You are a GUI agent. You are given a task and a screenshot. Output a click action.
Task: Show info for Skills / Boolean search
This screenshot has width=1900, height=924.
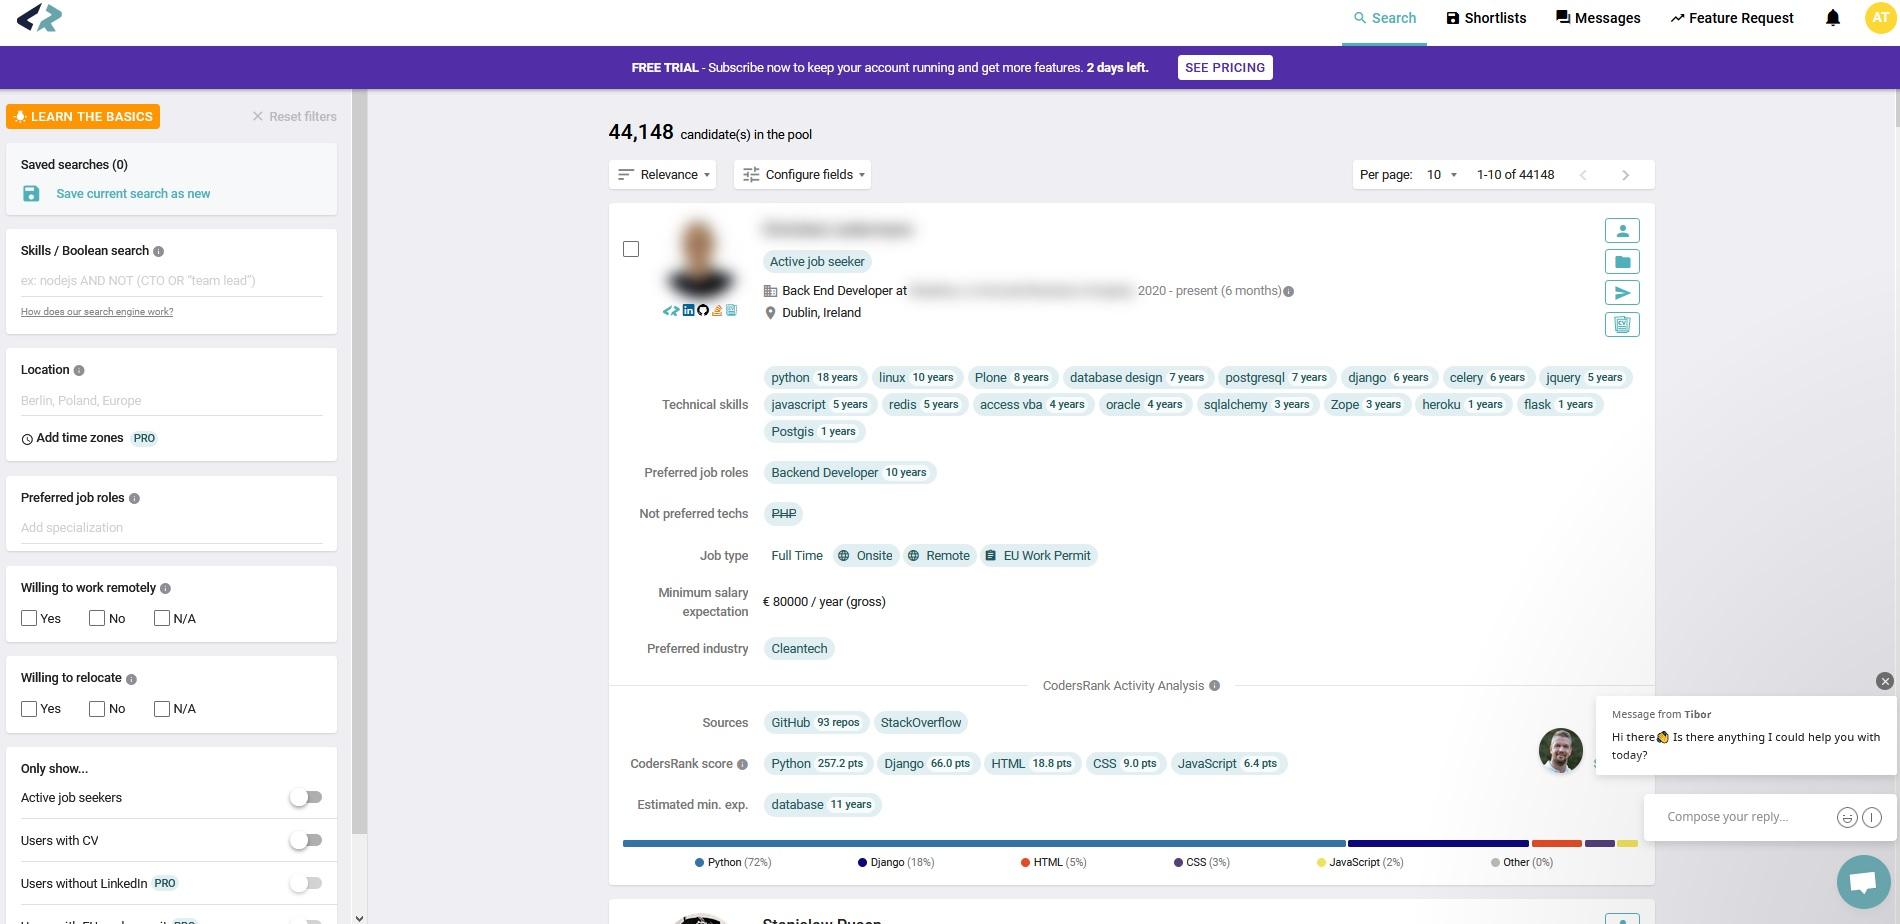tap(158, 251)
